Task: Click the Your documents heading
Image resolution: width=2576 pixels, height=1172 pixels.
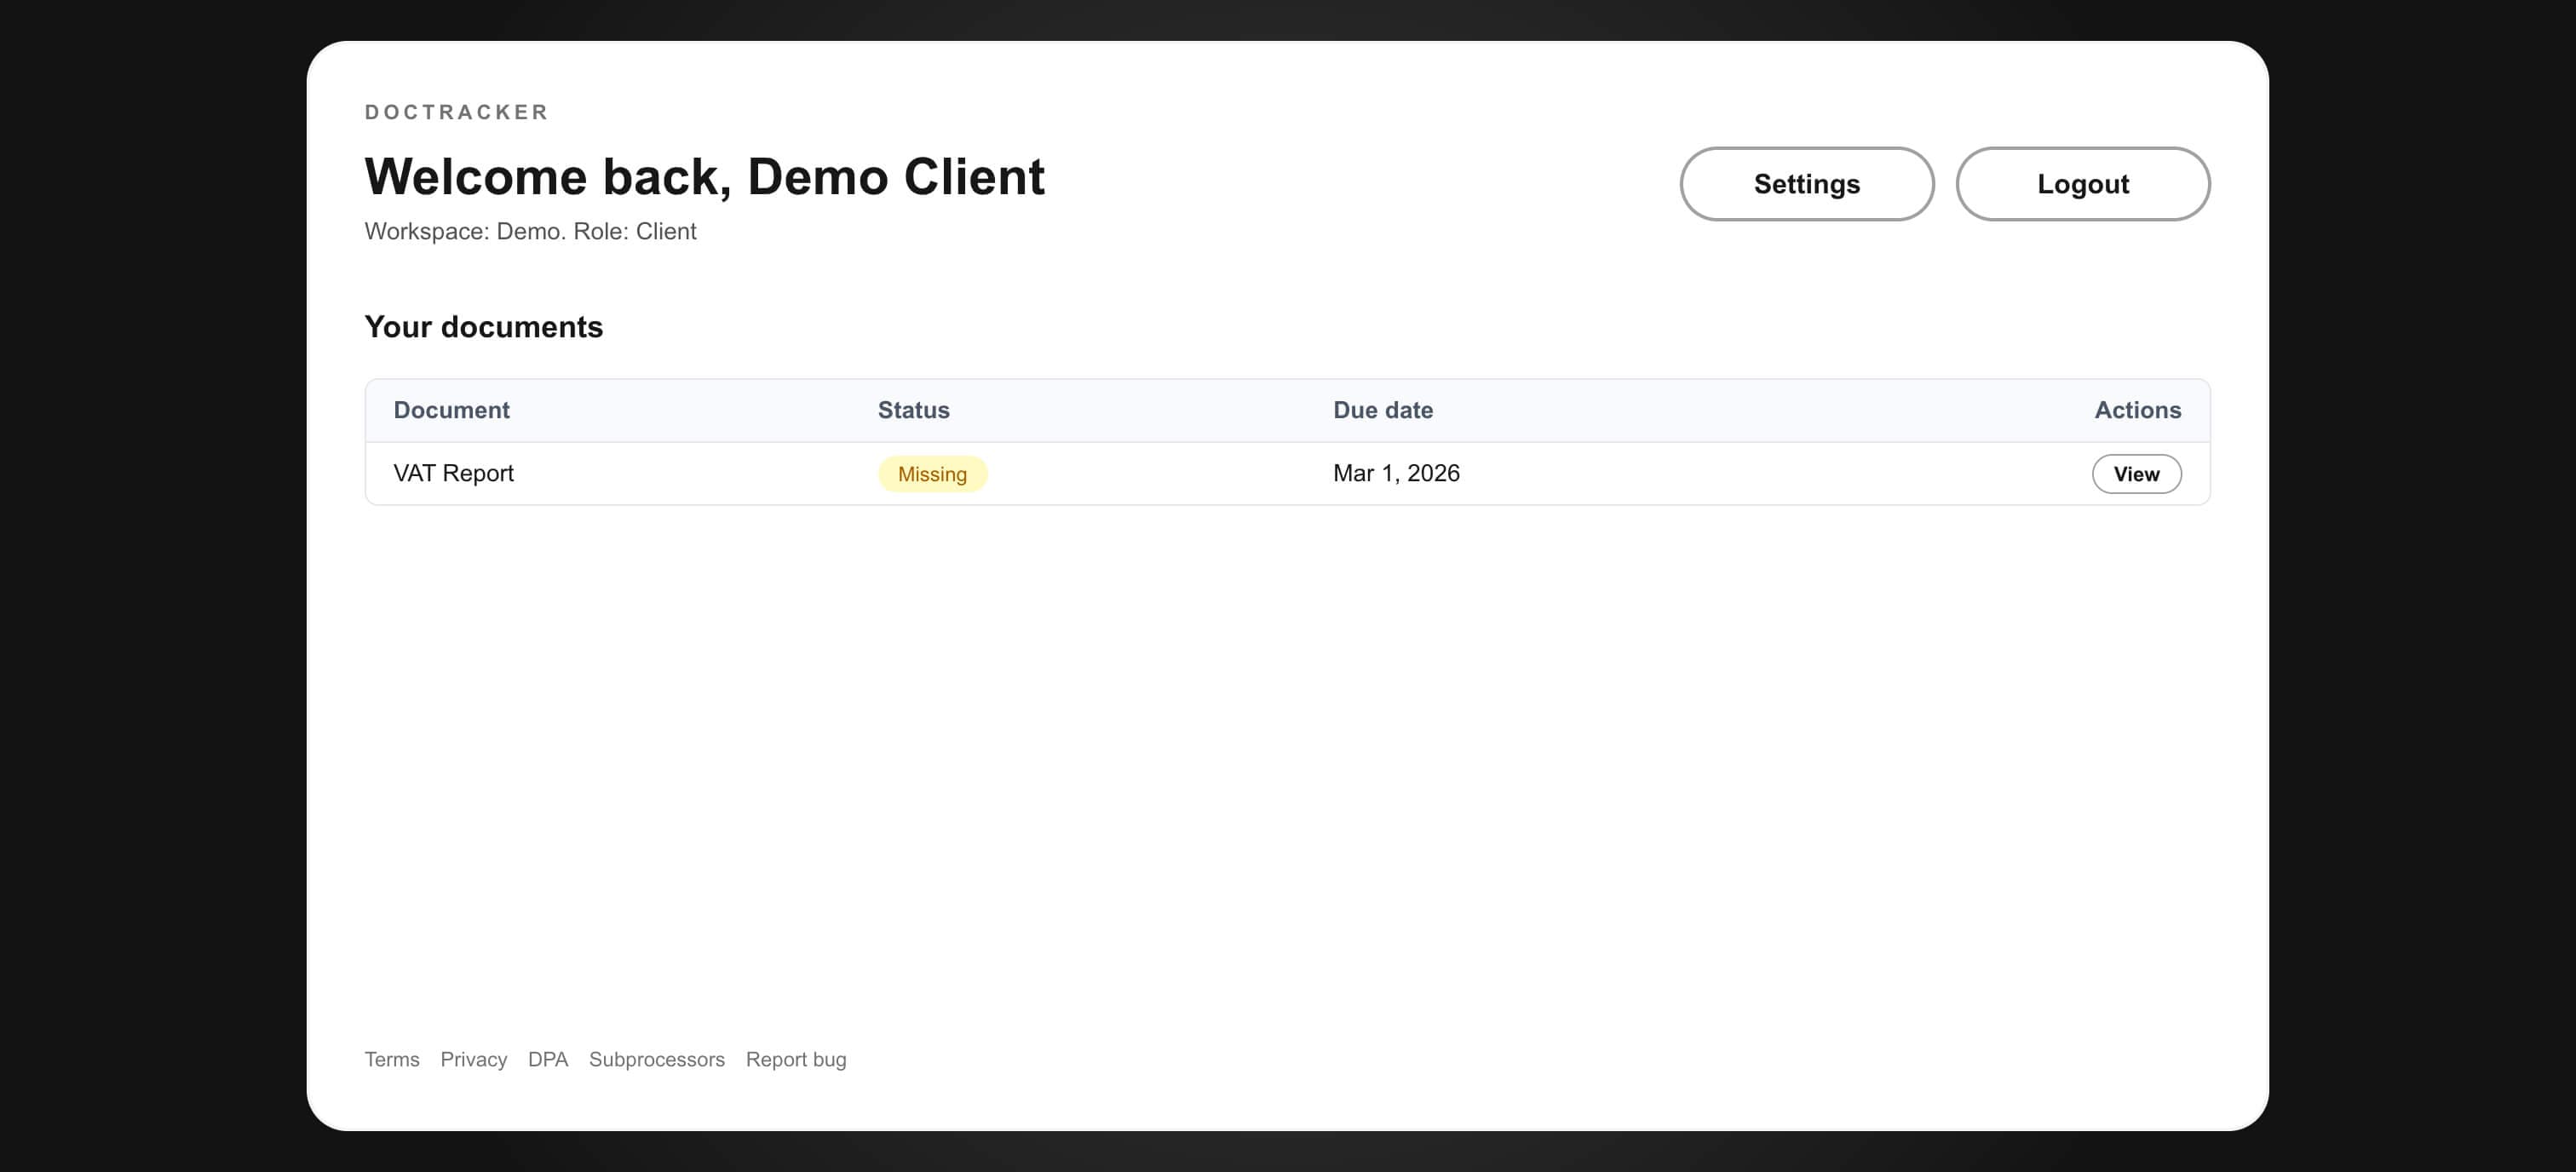Action: [483, 326]
